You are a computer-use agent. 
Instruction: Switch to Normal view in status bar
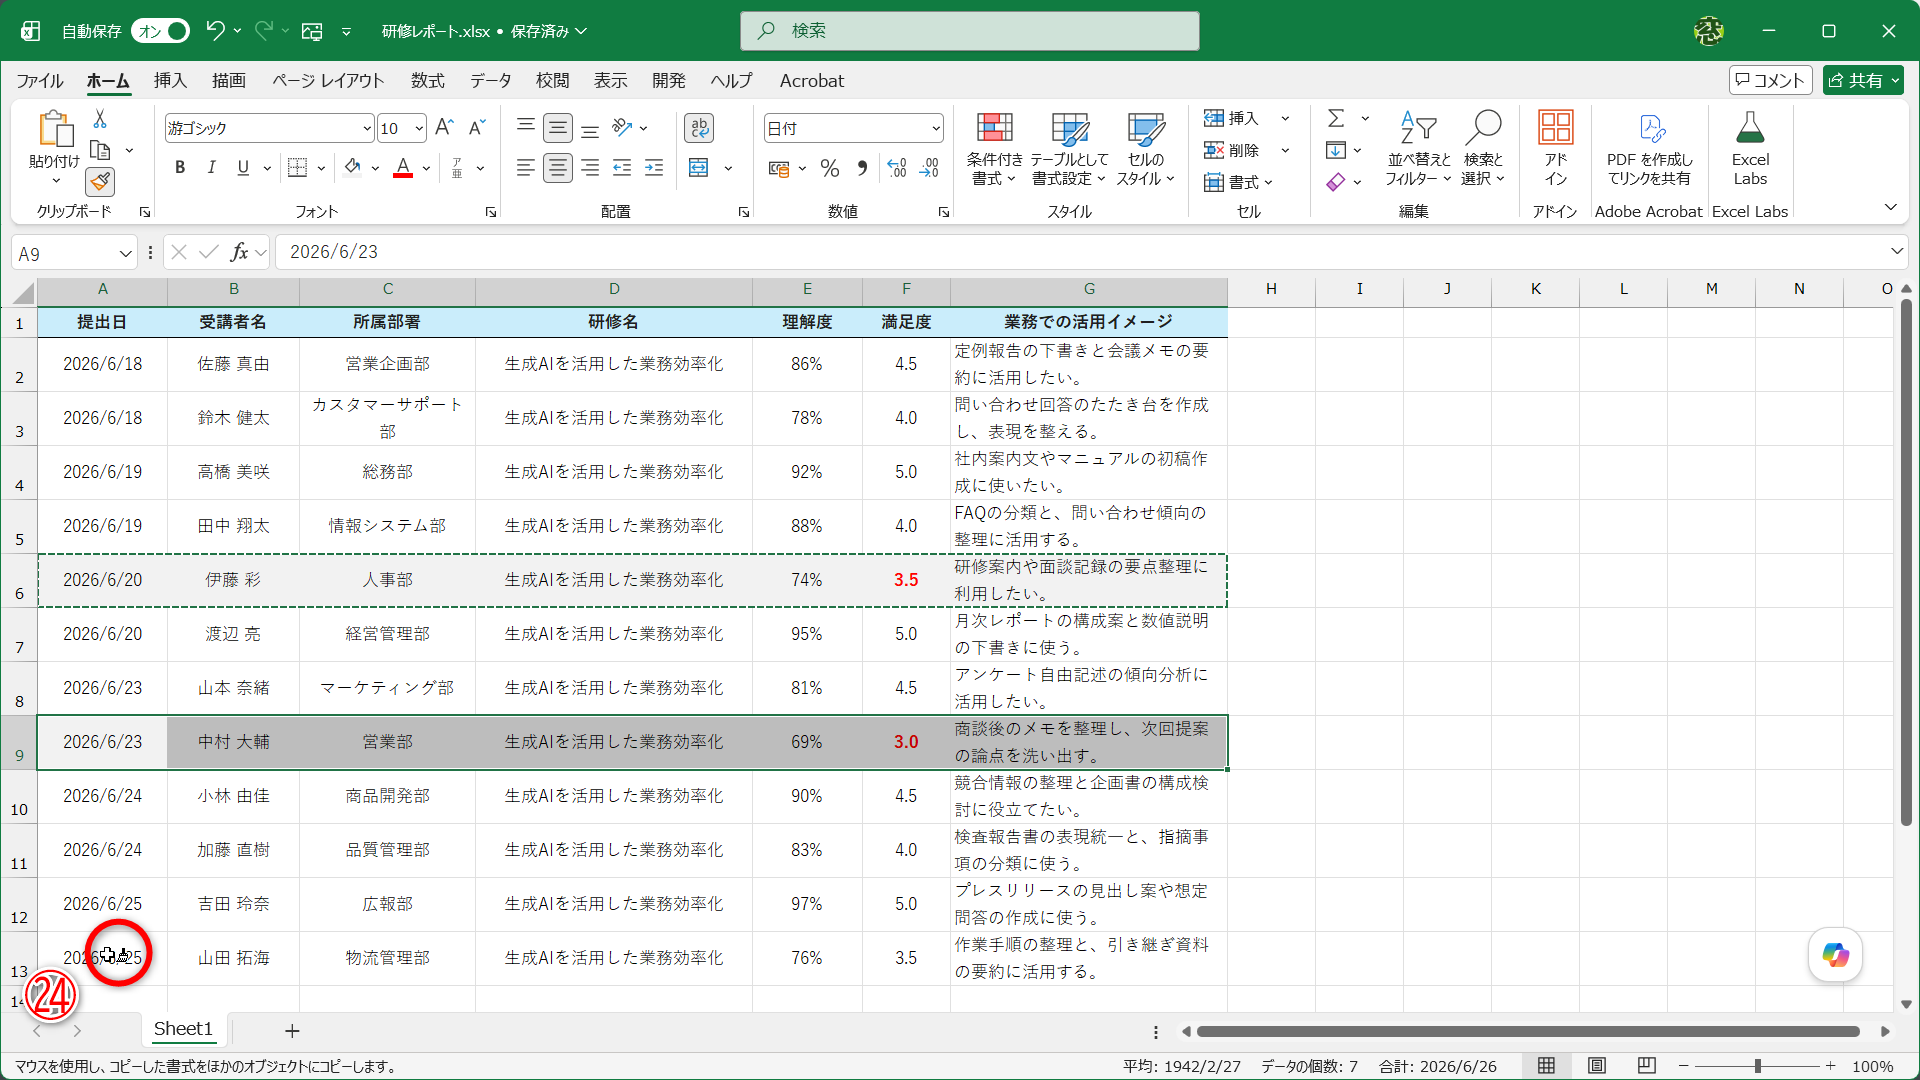pyautogui.click(x=1547, y=1066)
